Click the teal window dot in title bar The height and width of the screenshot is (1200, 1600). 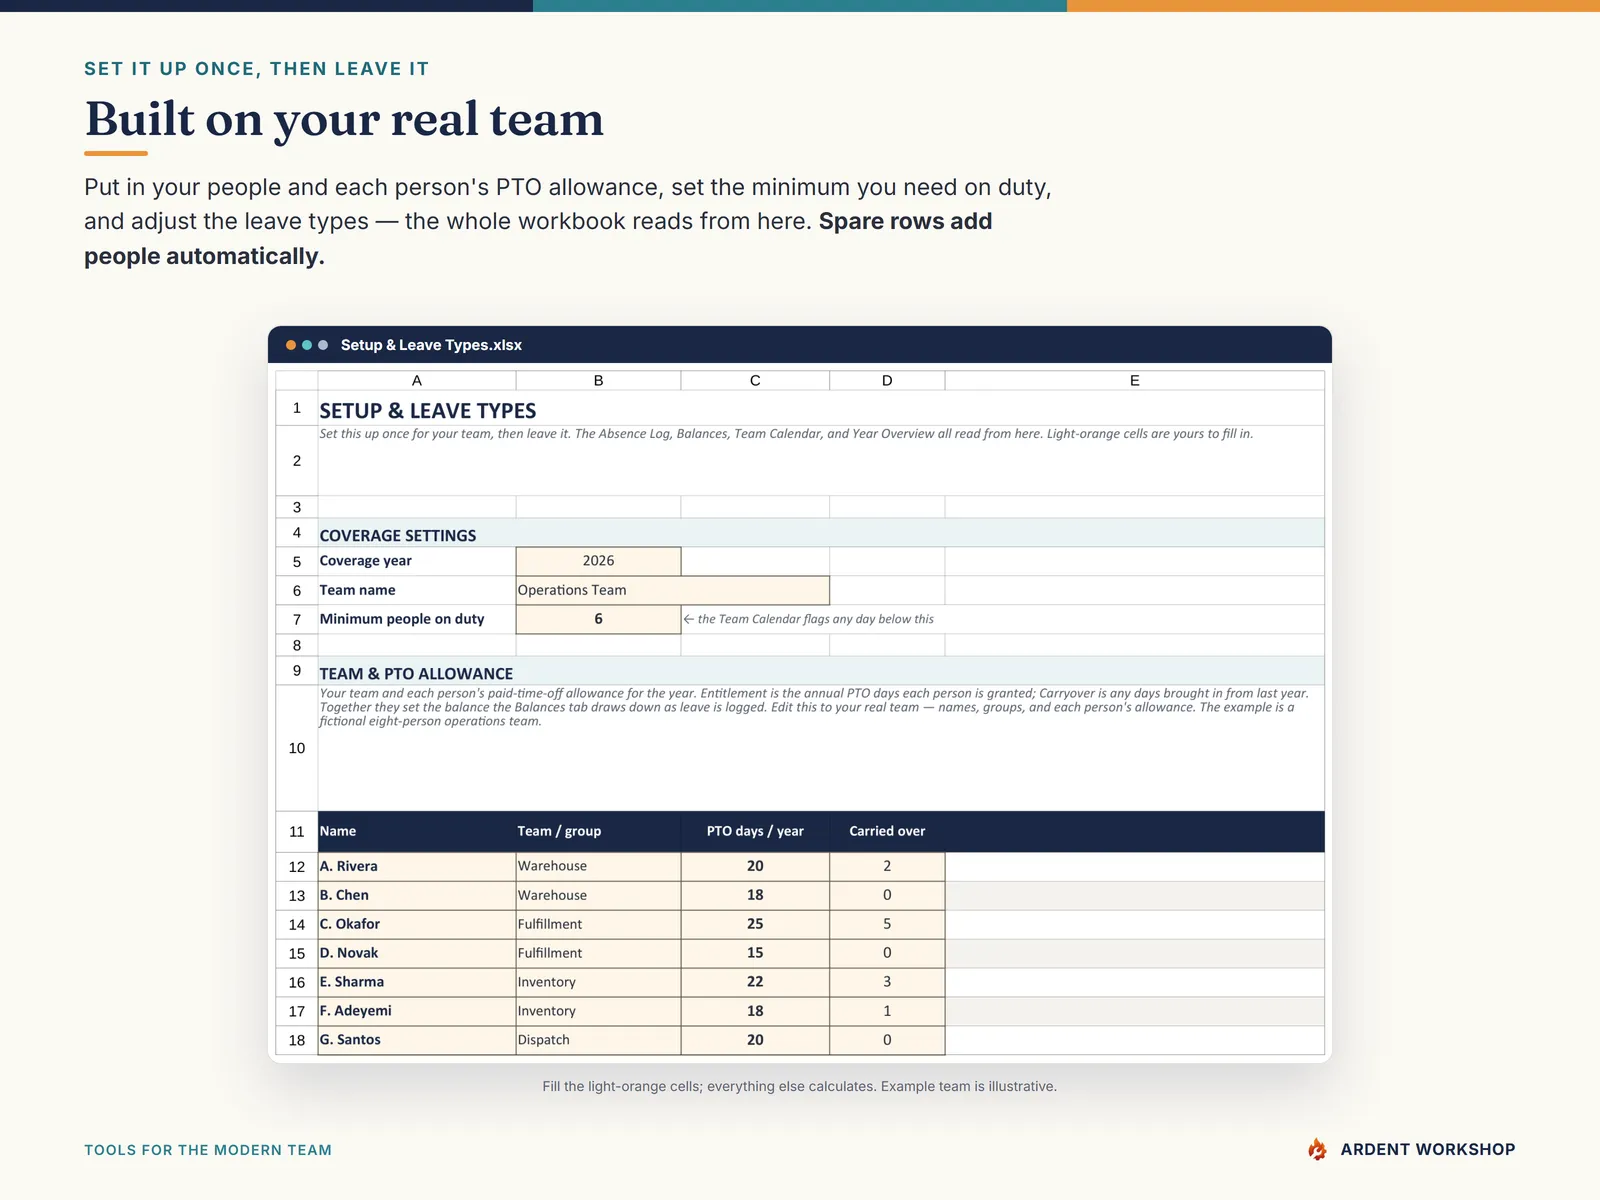(307, 345)
